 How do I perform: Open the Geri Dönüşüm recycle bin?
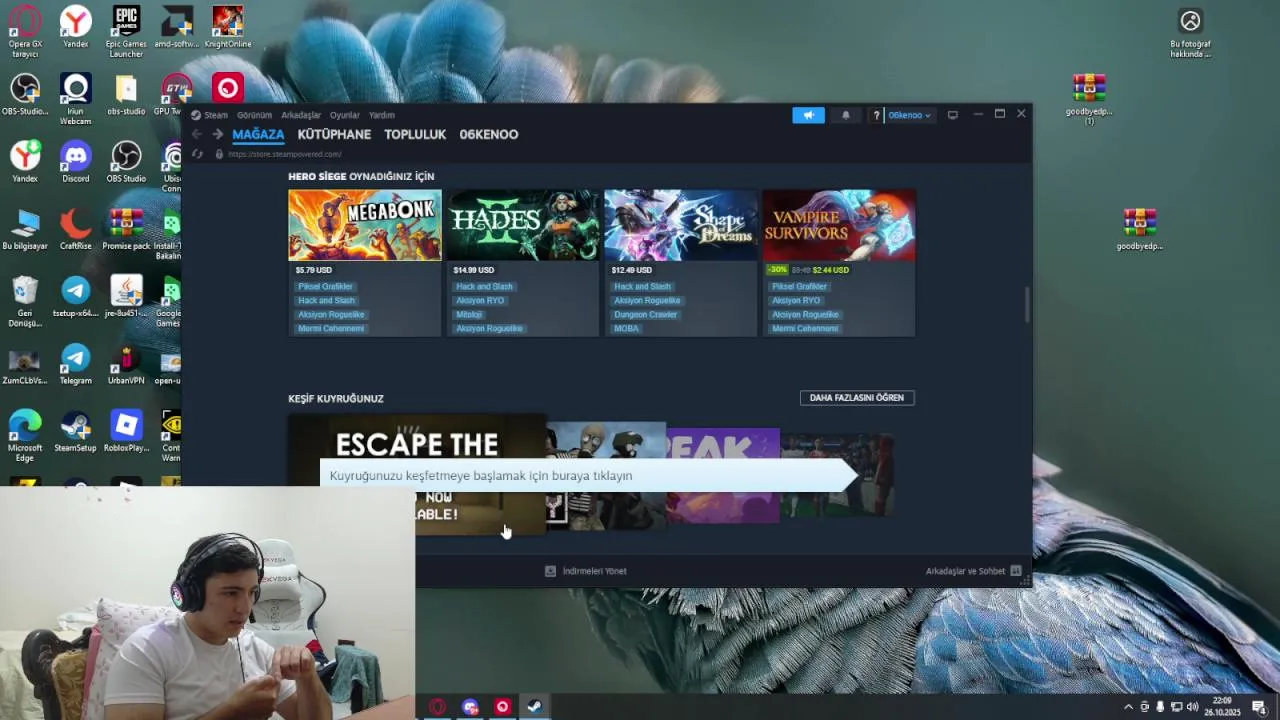pos(25,301)
